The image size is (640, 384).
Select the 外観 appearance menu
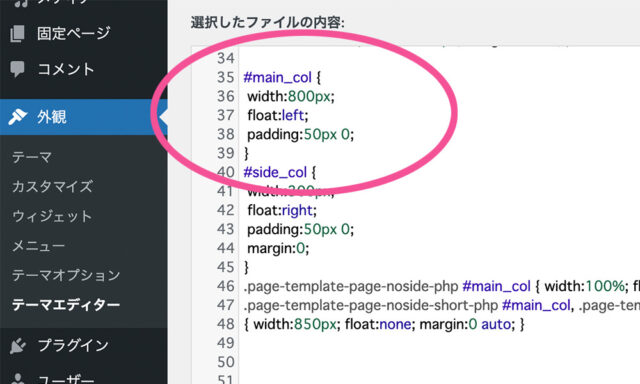83,117
